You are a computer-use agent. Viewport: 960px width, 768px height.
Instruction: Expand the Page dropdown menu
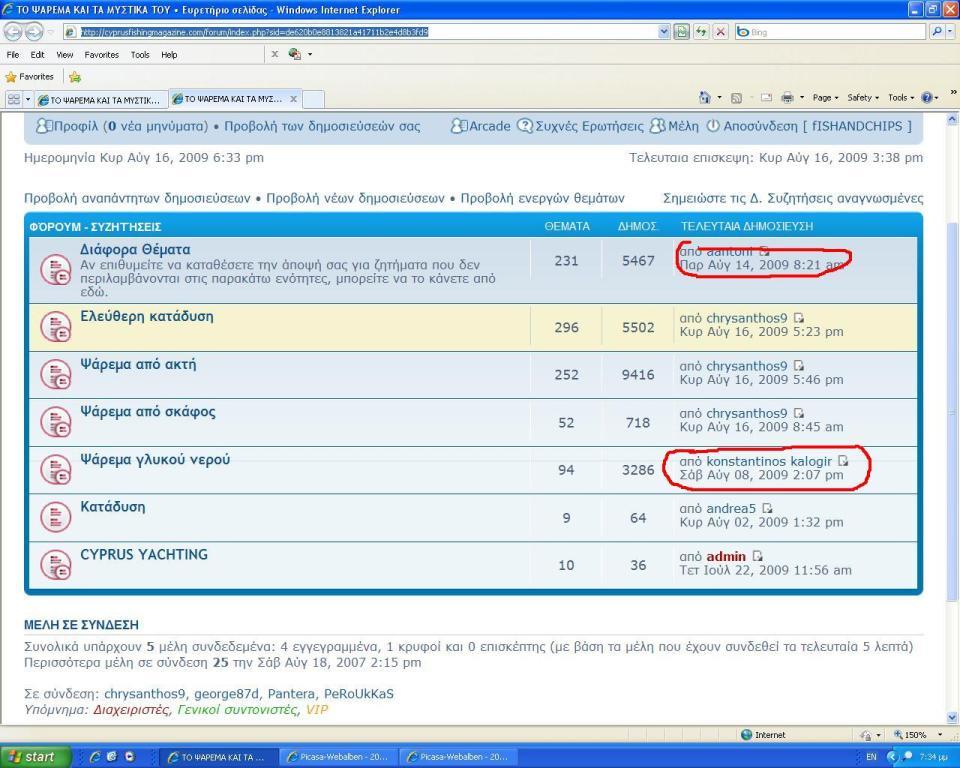coord(825,97)
